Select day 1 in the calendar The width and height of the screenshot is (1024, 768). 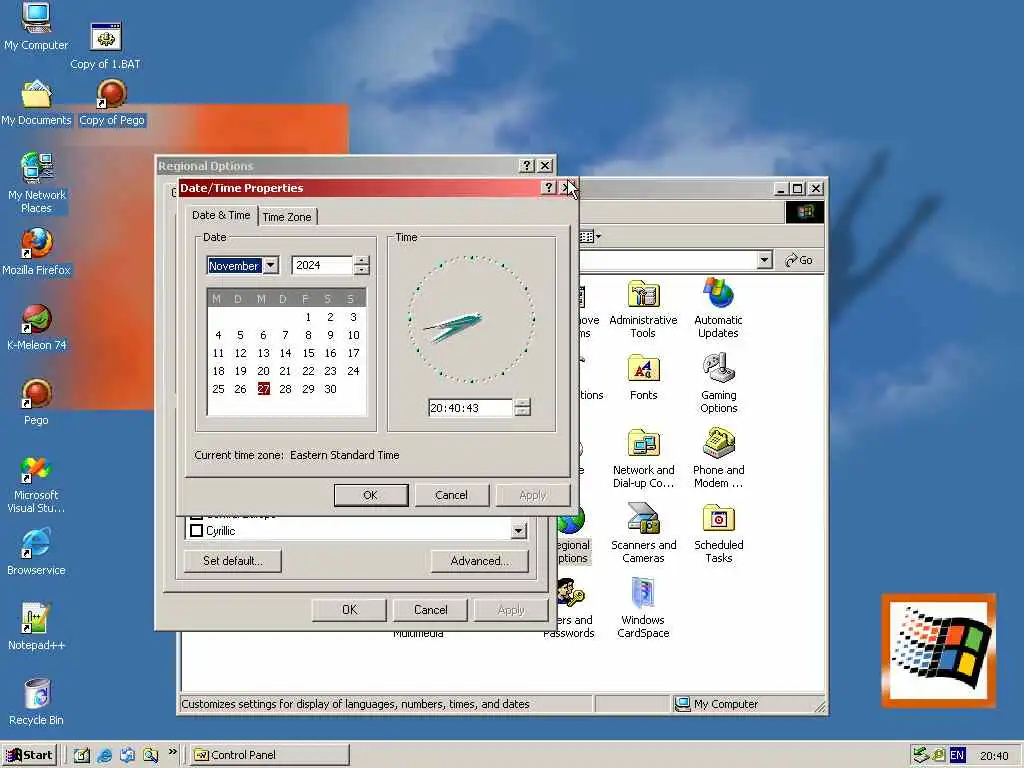[x=308, y=317]
